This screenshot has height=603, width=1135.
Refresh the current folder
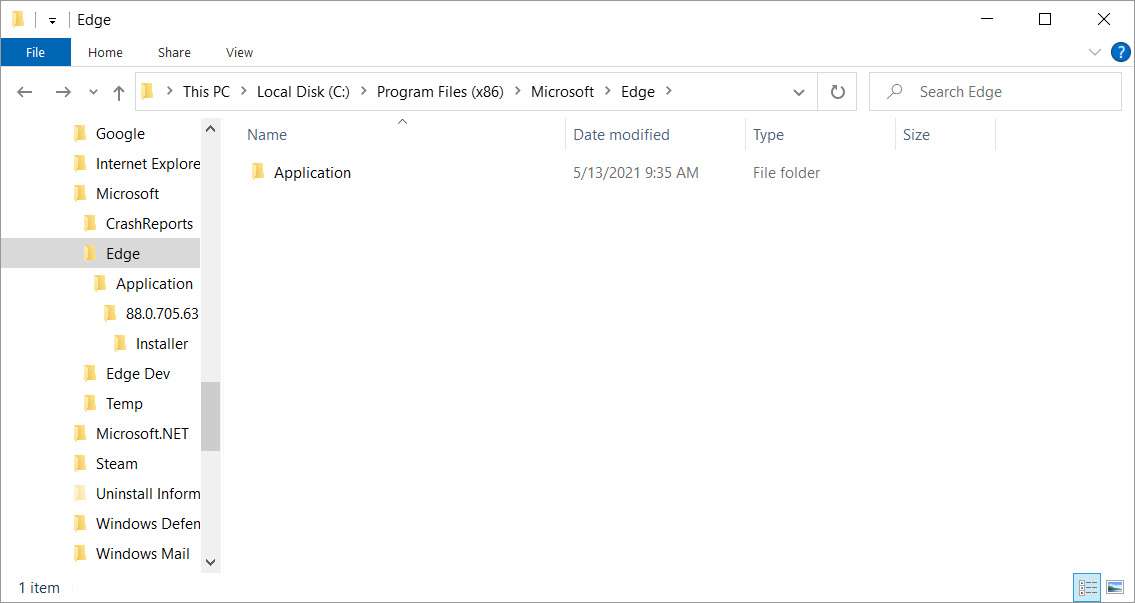click(837, 92)
